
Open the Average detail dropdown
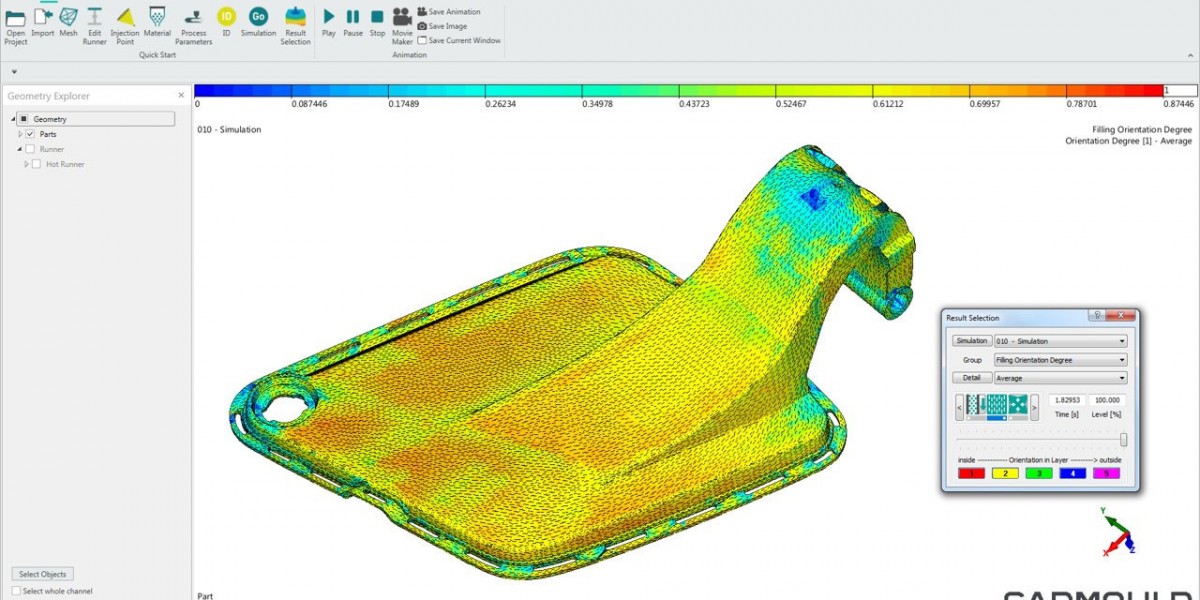(x=1060, y=378)
